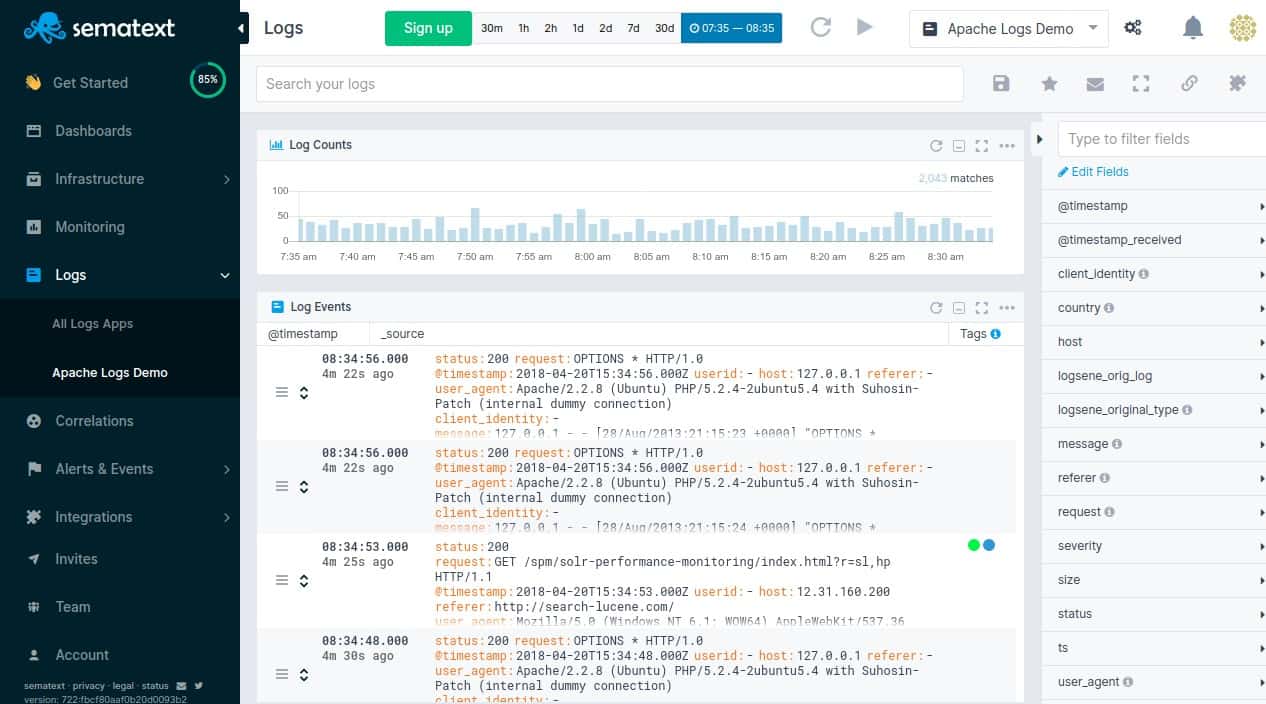Minimize the Log Events panel
The image size is (1266, 704).
(958, 307)
